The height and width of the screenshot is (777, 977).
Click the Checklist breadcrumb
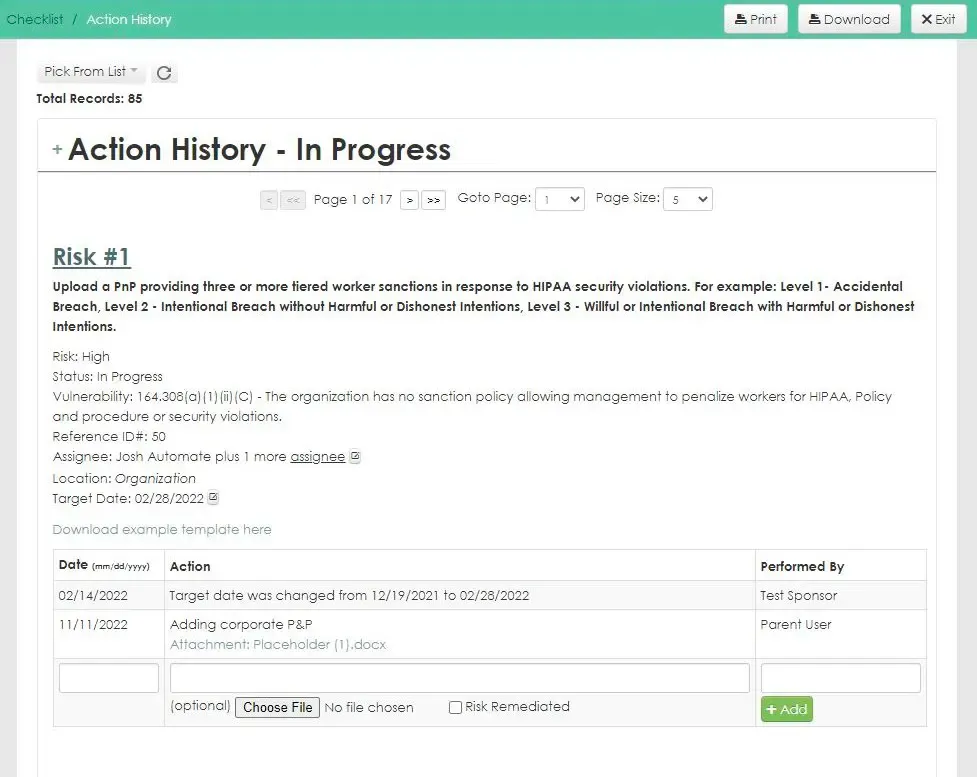point(35,19)
